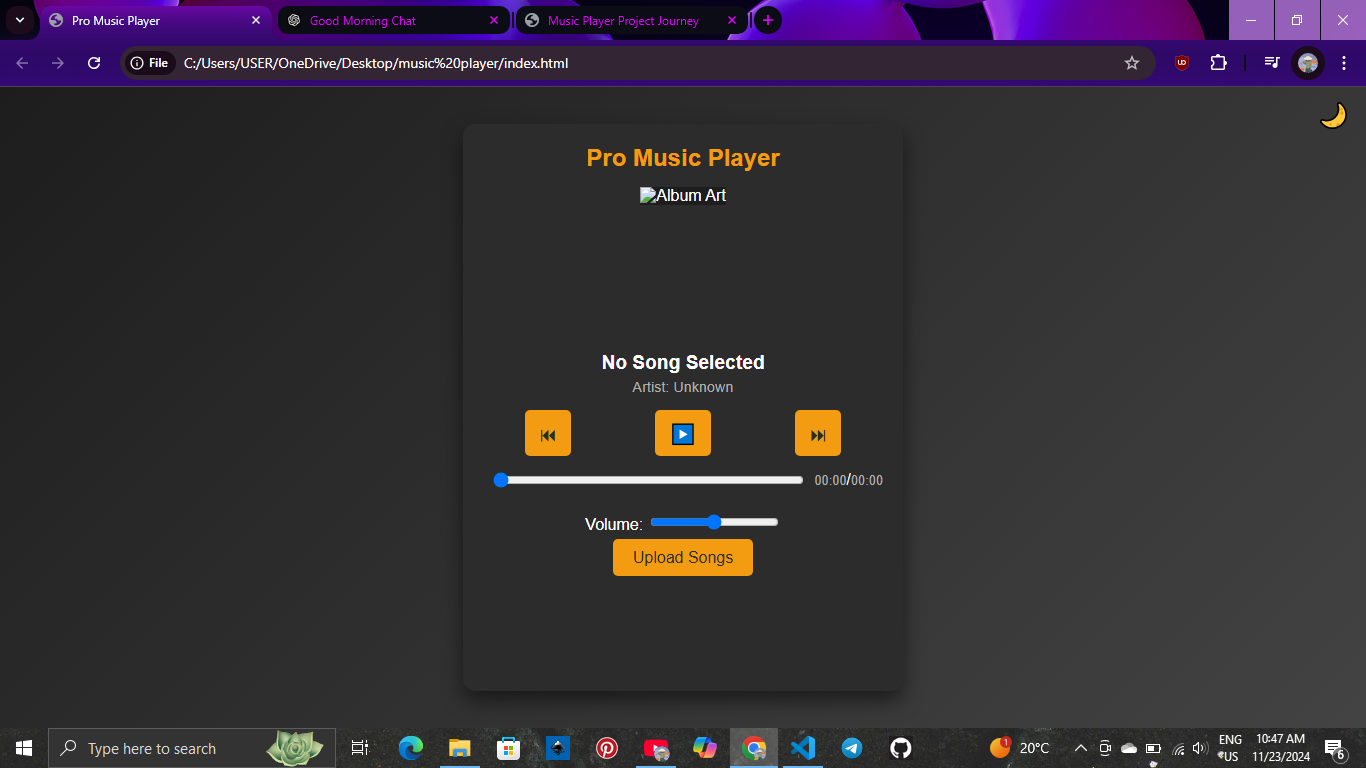This screenshot has width=1366, height=768.
Task: Toggle dark mode with the moon icon
Action: tap(1334, 114)
